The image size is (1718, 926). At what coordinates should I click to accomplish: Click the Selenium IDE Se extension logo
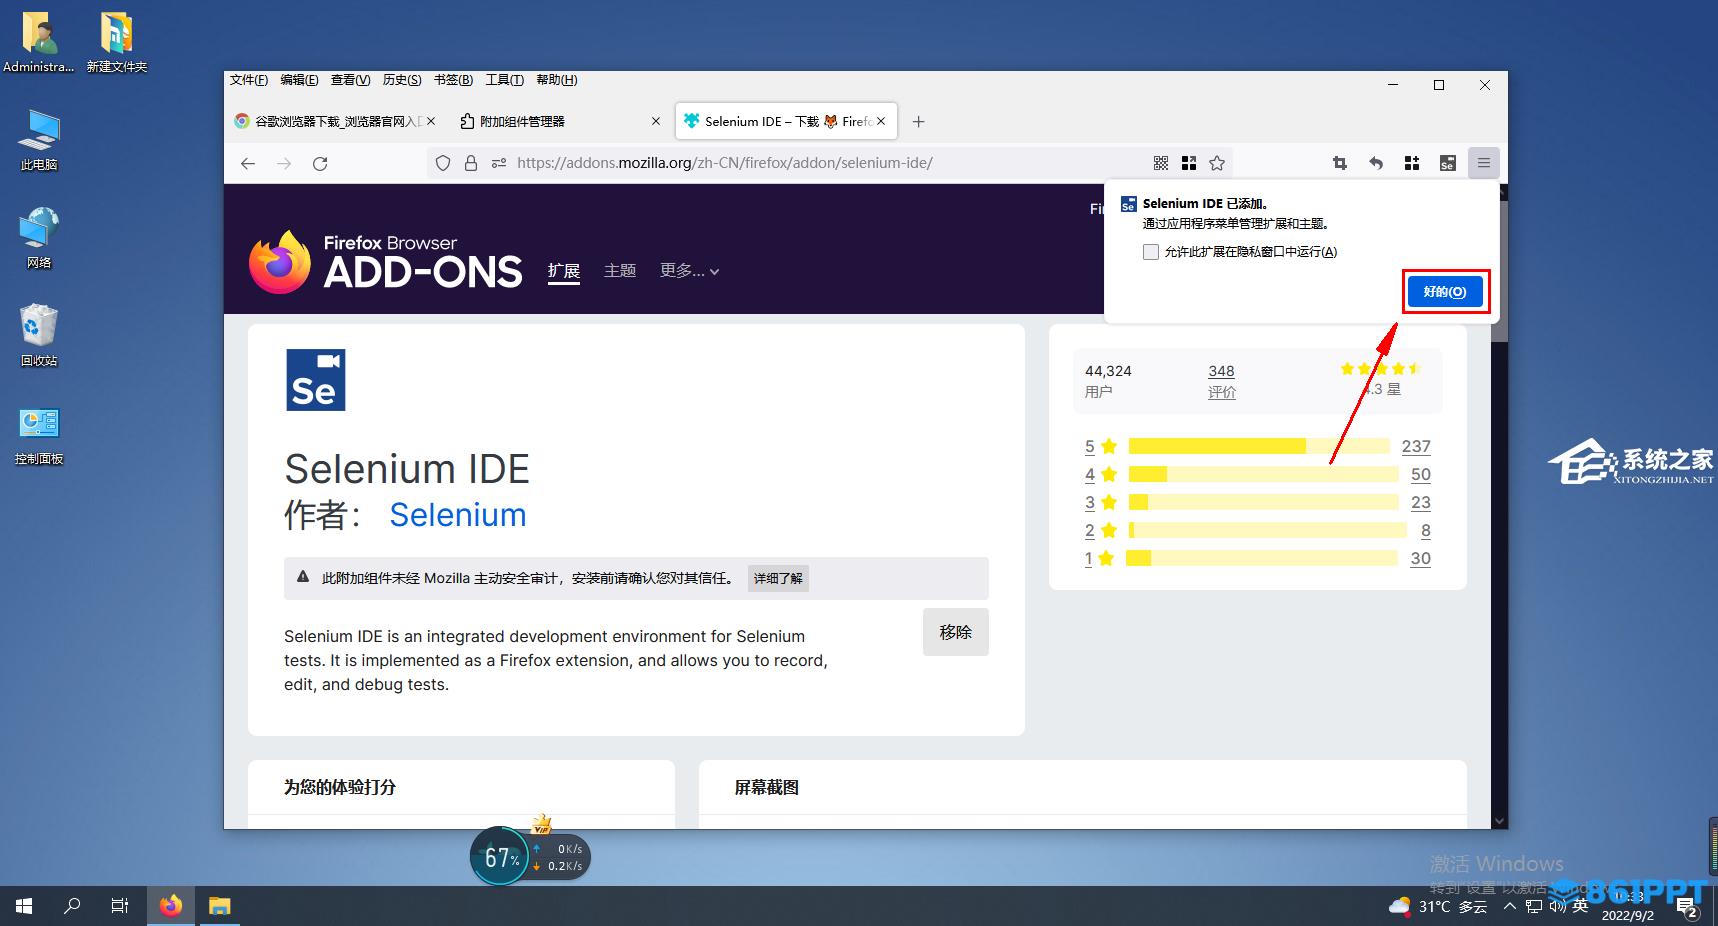coord(316,380)
